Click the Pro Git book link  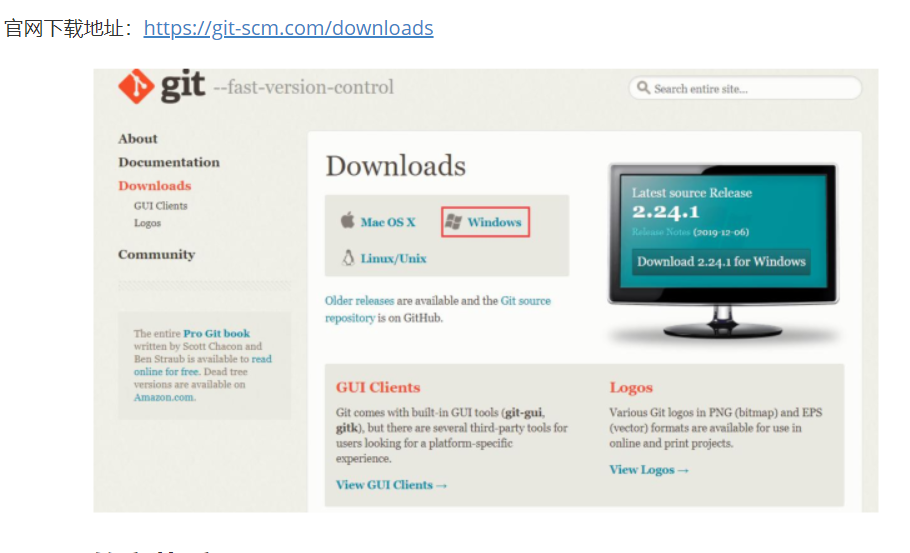point(216,333)
